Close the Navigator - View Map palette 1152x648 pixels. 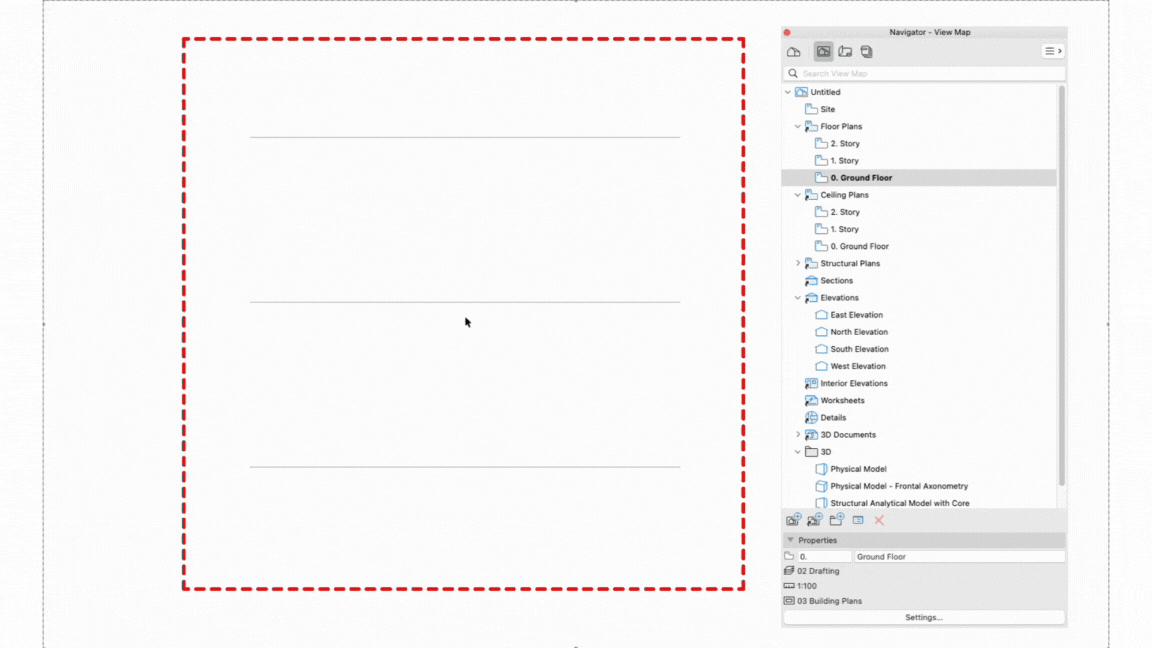pos(787,32)
